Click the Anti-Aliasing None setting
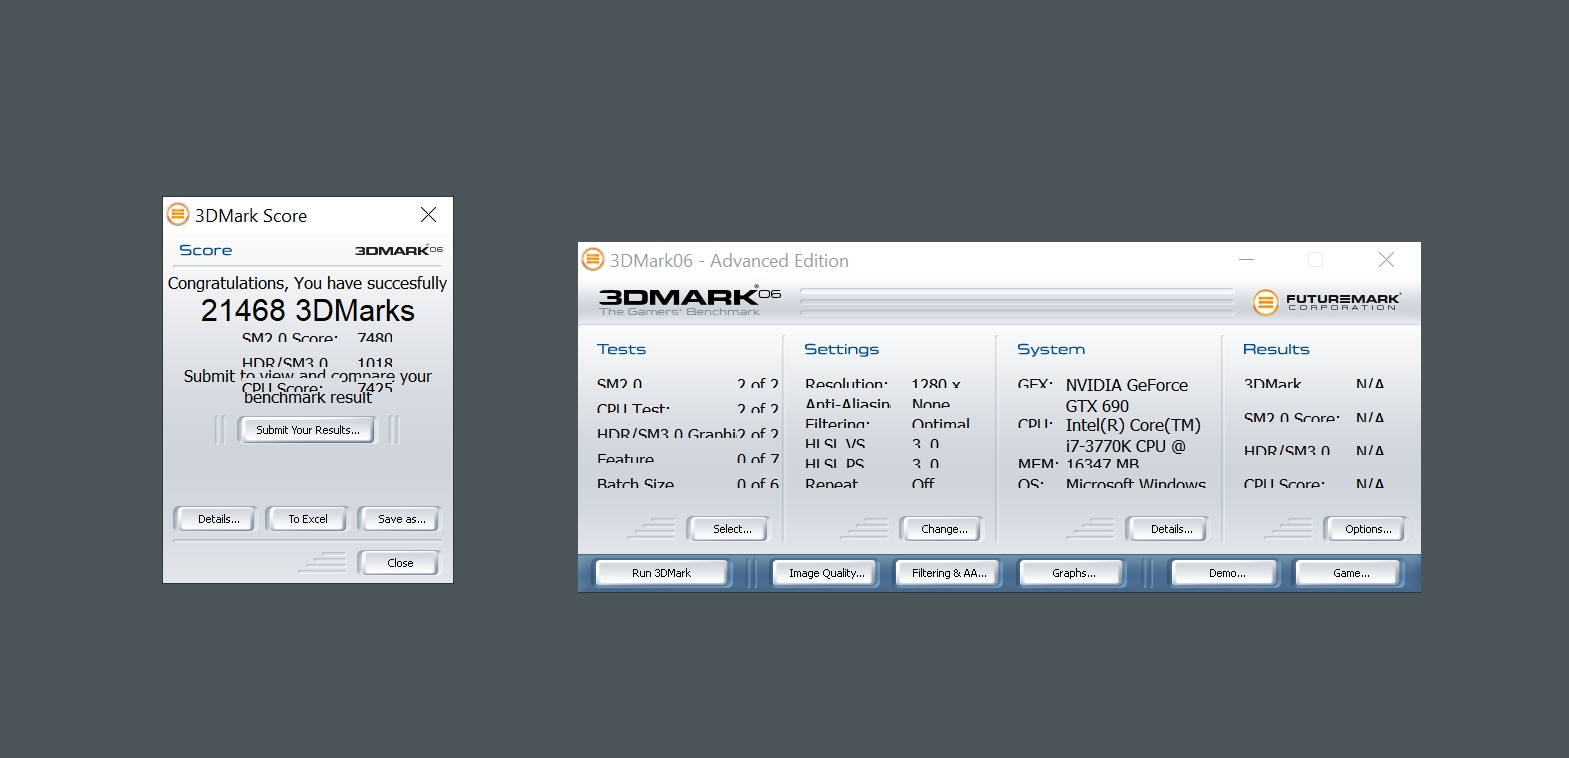1569x758 pixels. click(x=878, y=404)
